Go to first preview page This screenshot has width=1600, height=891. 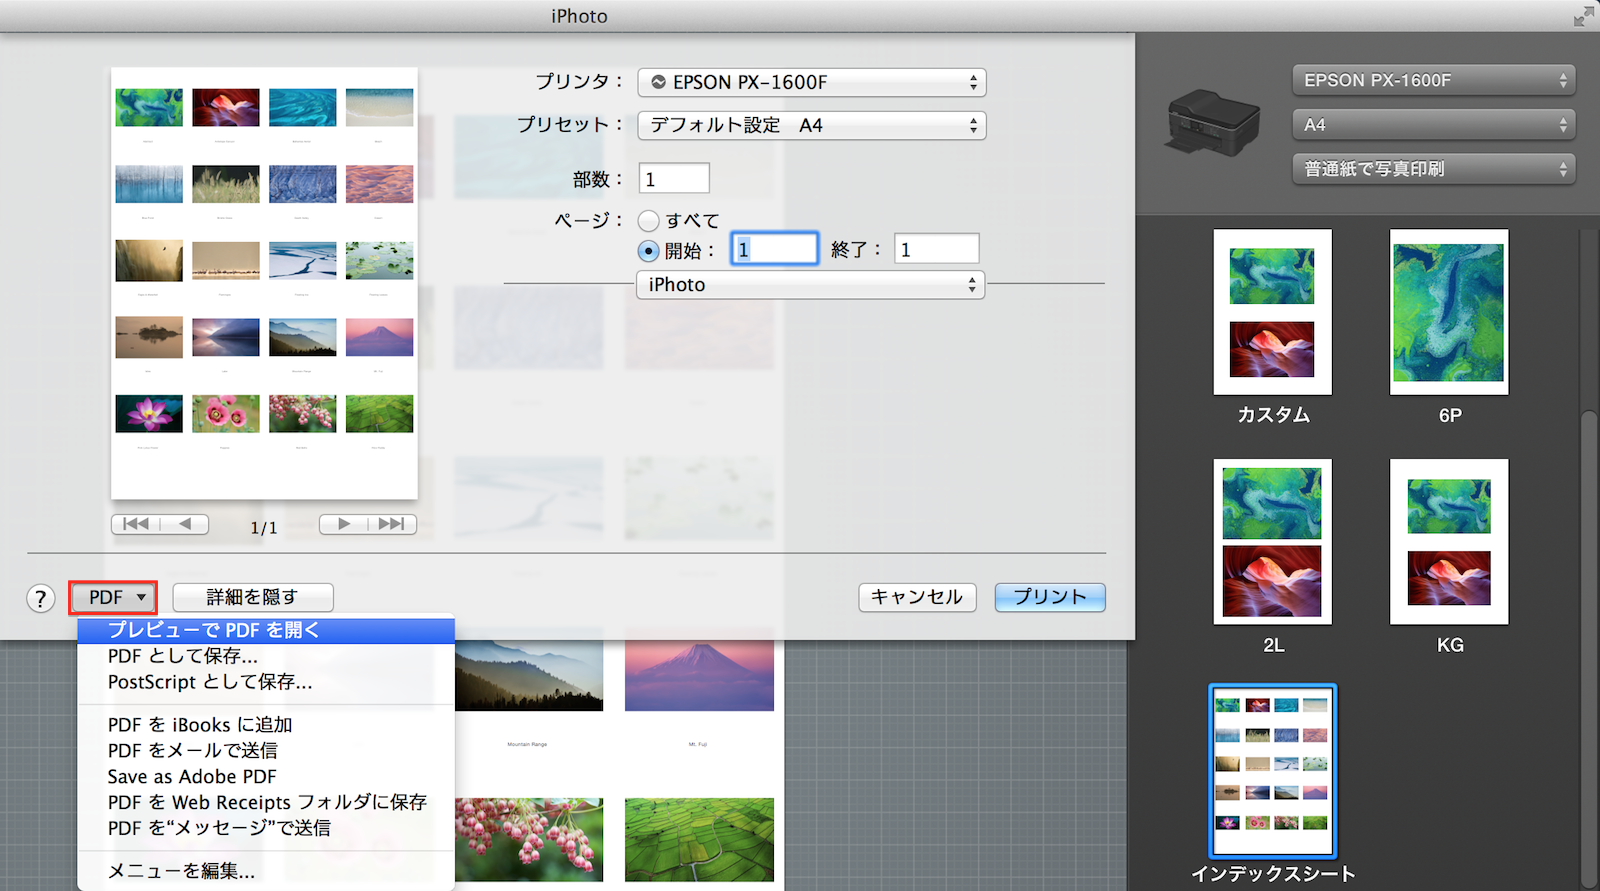coord(135,524)
